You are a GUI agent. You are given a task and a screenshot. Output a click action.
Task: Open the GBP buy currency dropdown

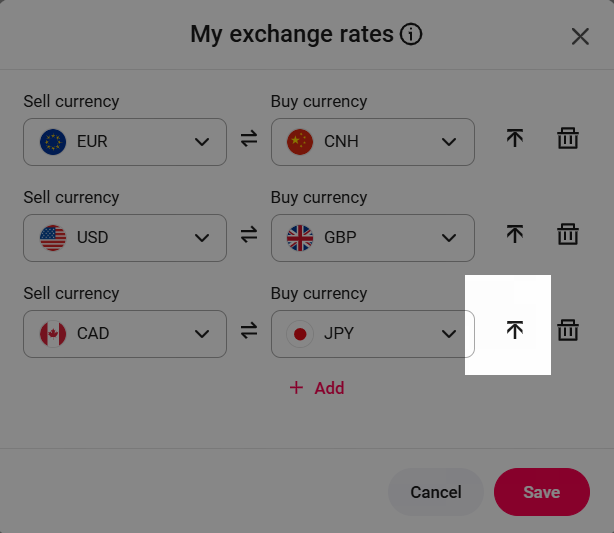click(373, 238)
